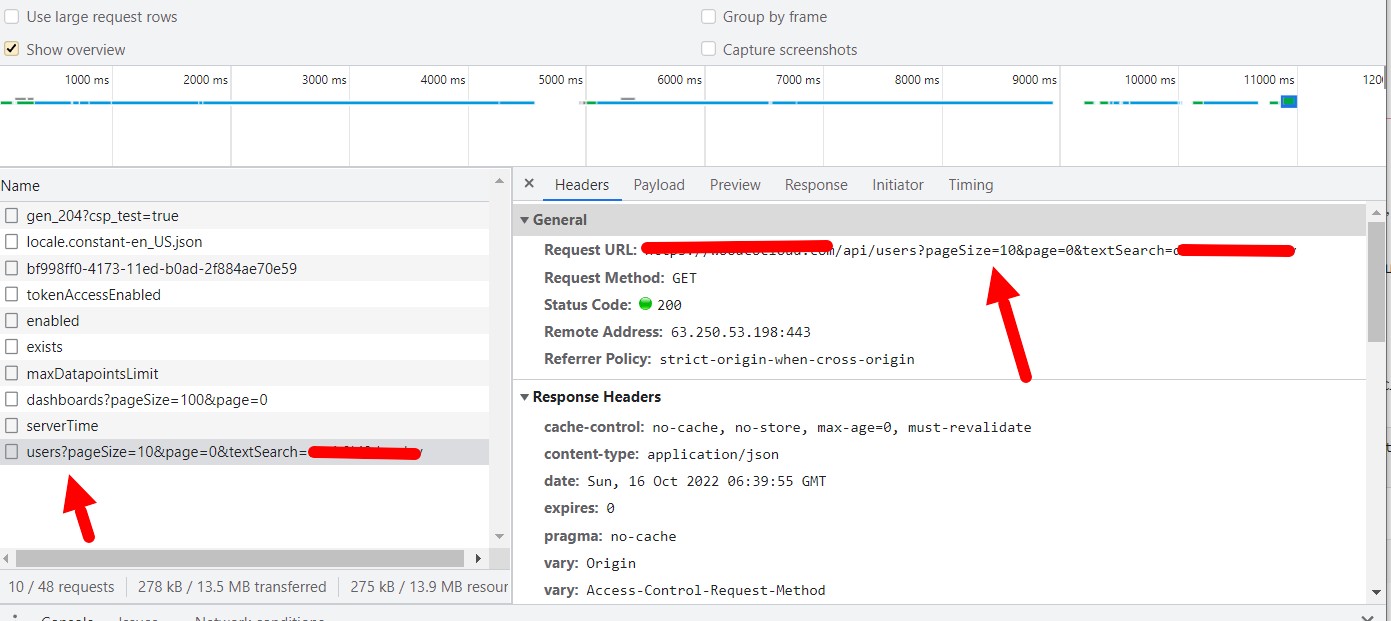Click the down arrow on the Name list scrollbar
Viewport: 1391px width, 621px height.
(499, 536)
